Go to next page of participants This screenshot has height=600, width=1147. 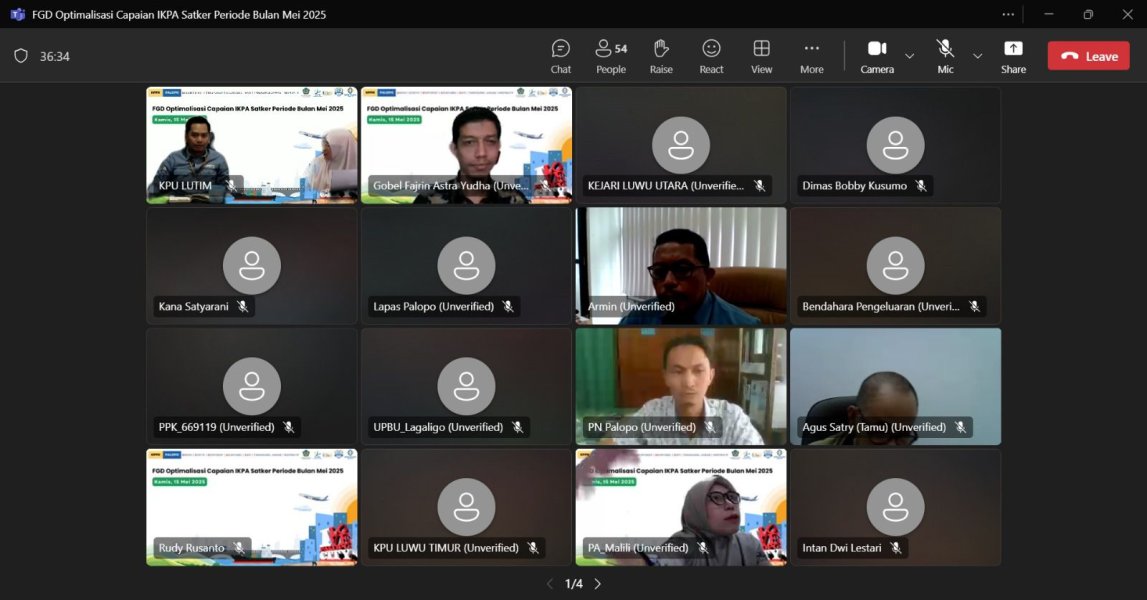coord(598,584)
